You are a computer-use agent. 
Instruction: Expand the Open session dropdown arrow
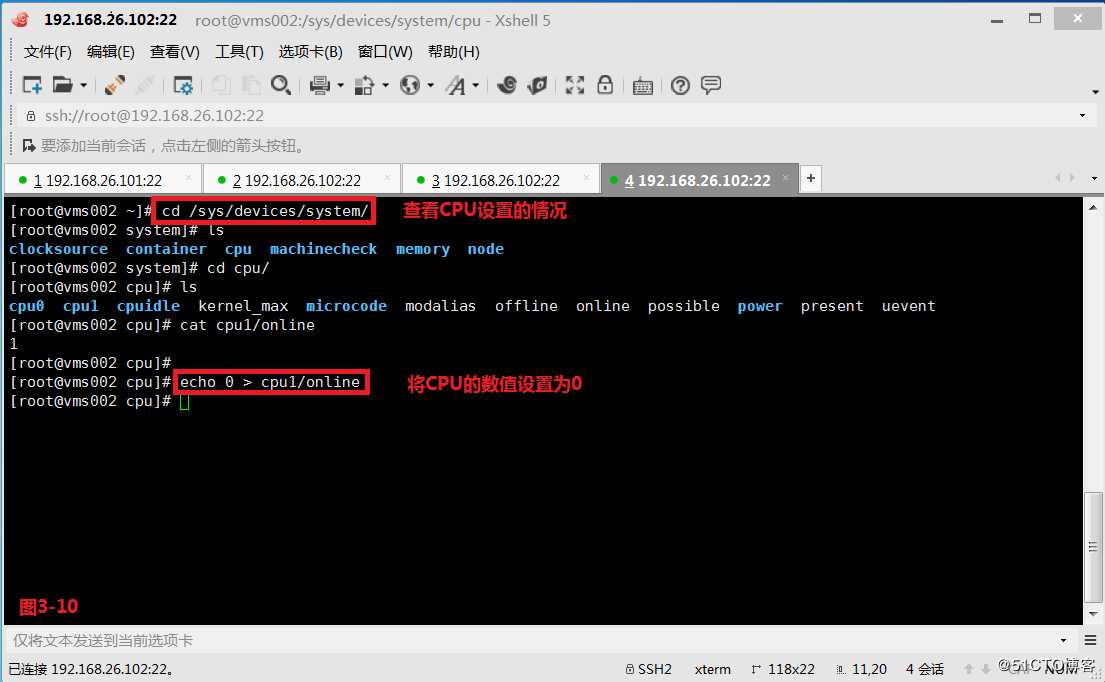[x=83, y=86]
